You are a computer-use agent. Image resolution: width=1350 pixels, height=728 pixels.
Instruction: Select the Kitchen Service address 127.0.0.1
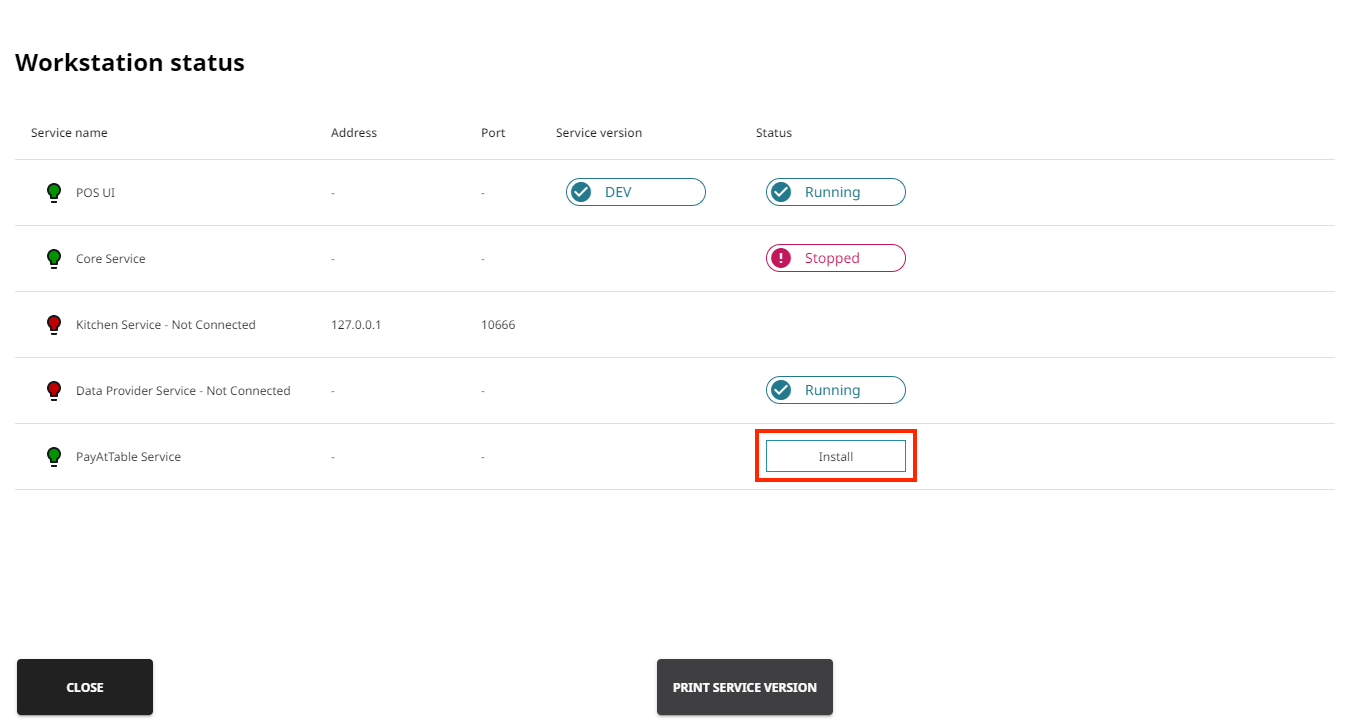(x=356, y=325)
